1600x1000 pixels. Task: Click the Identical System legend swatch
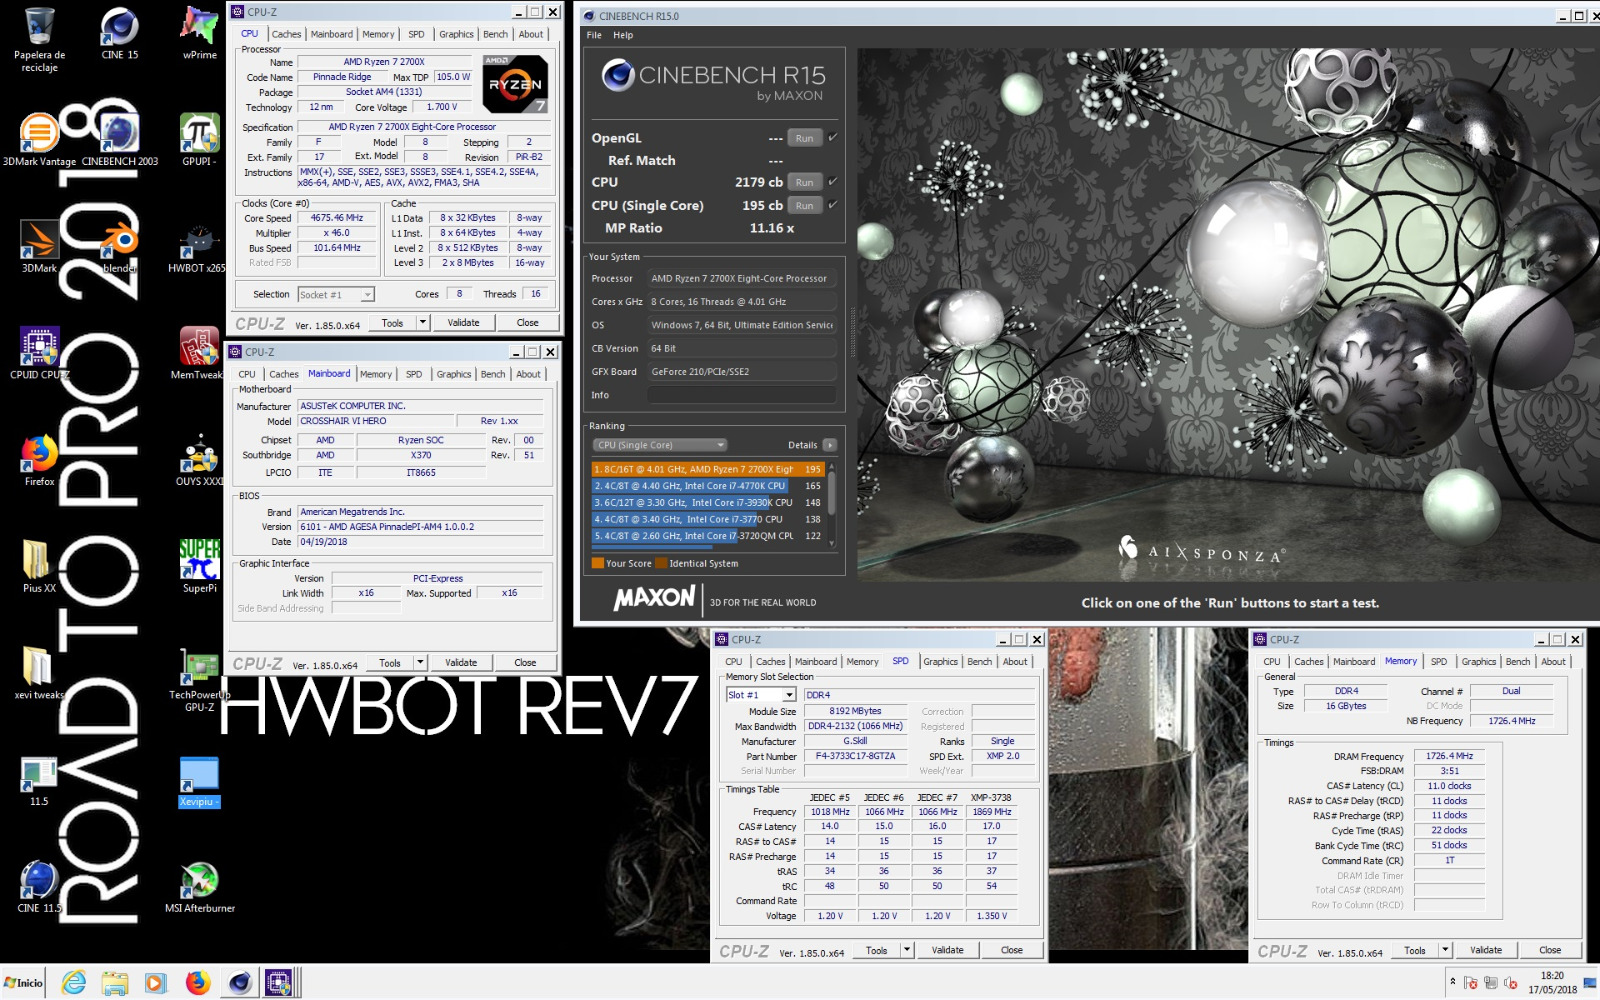pyautogui.click(x=661, y=563)
